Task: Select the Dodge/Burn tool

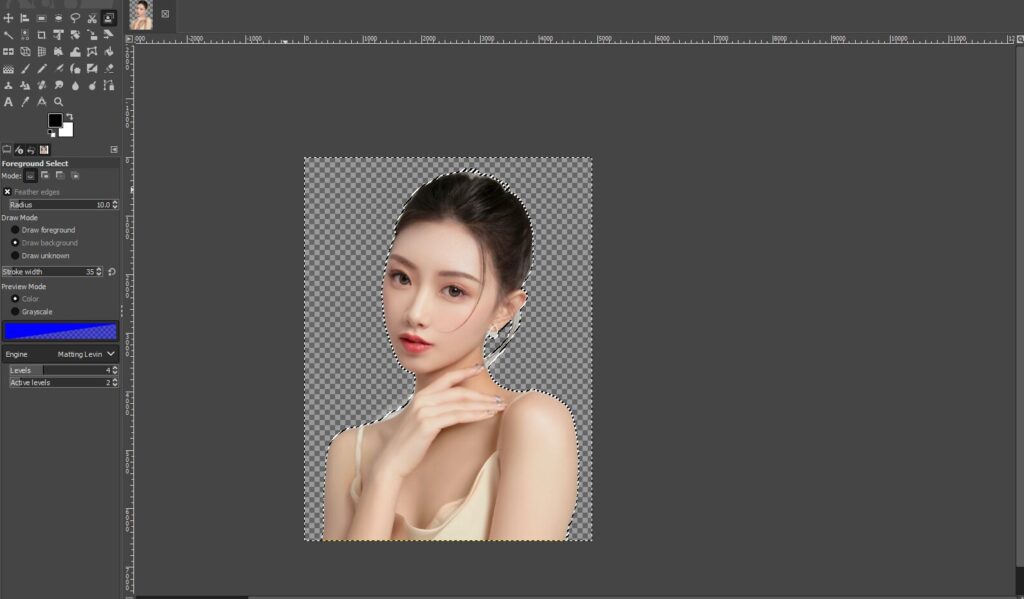Action: [x=92, y=86]
